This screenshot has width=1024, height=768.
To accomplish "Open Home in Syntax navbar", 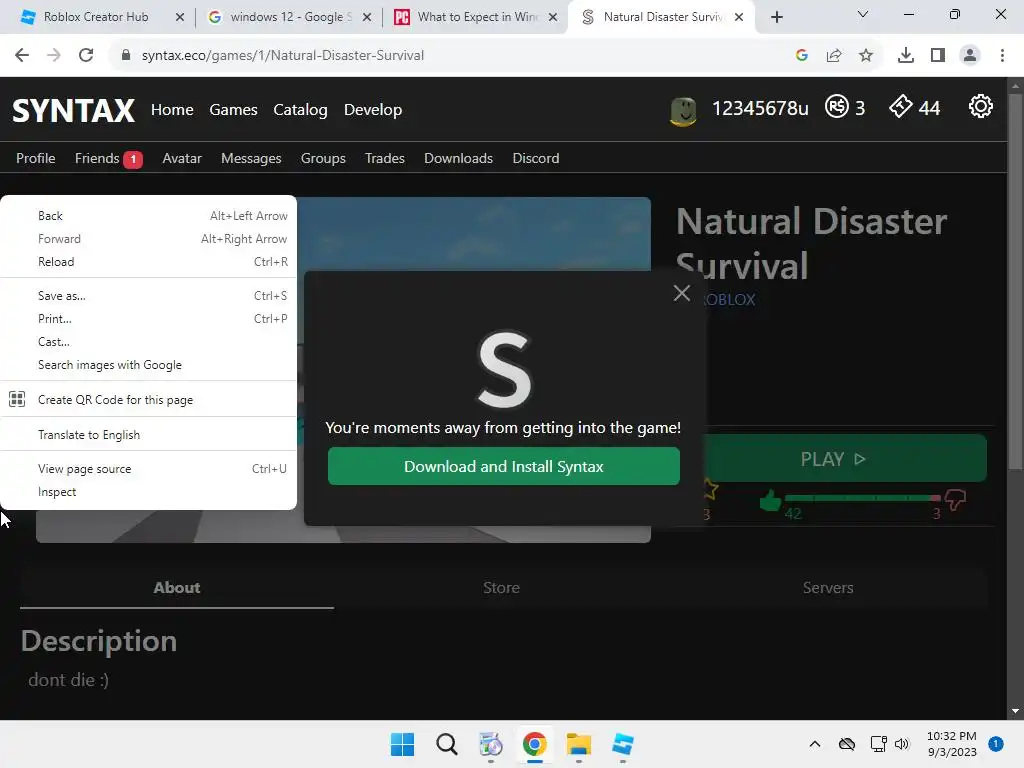I will [172, 110].
